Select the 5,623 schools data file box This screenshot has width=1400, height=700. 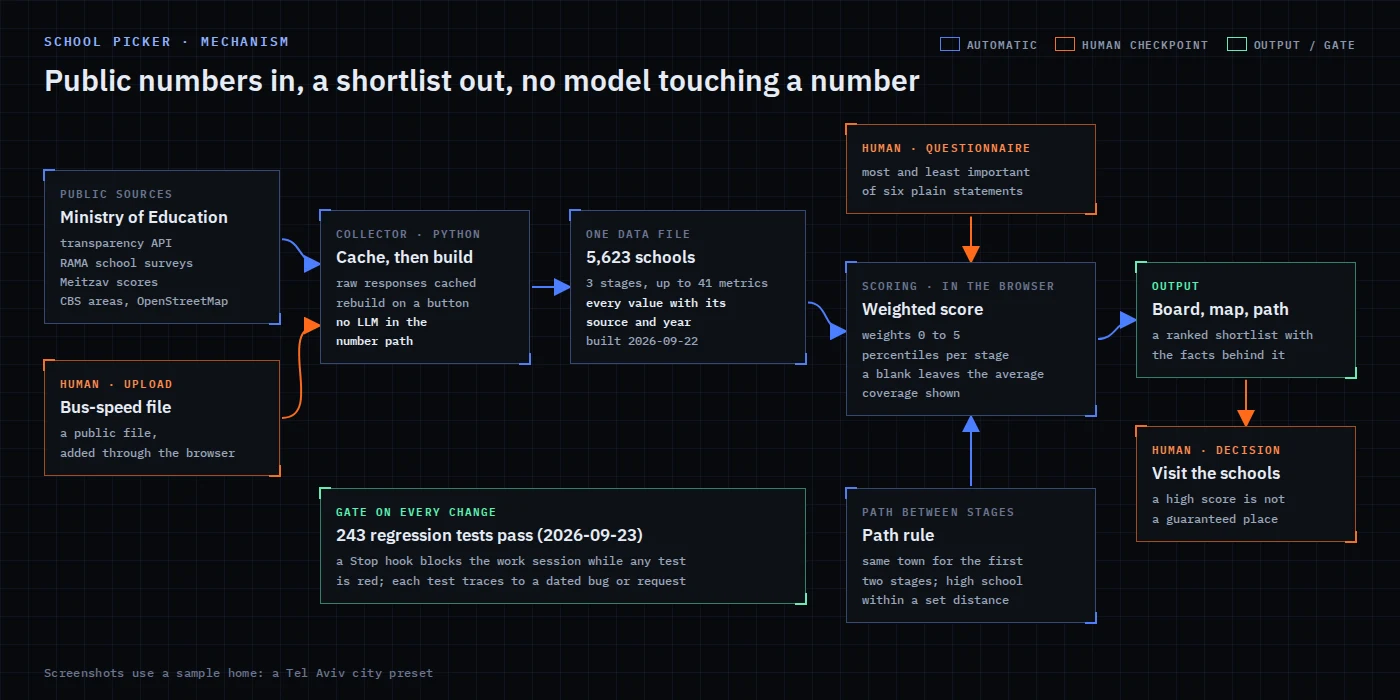[688, 287]
